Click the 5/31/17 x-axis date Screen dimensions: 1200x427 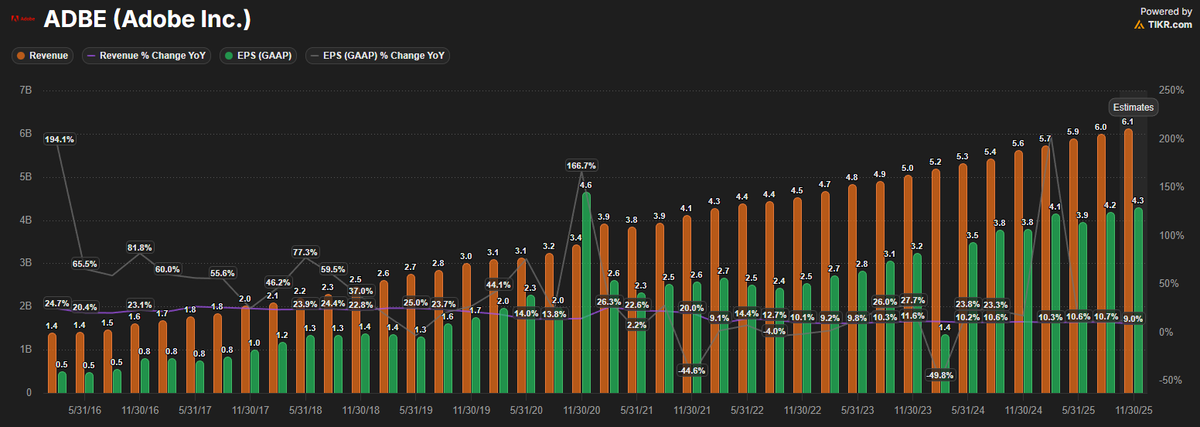point(193,409)
